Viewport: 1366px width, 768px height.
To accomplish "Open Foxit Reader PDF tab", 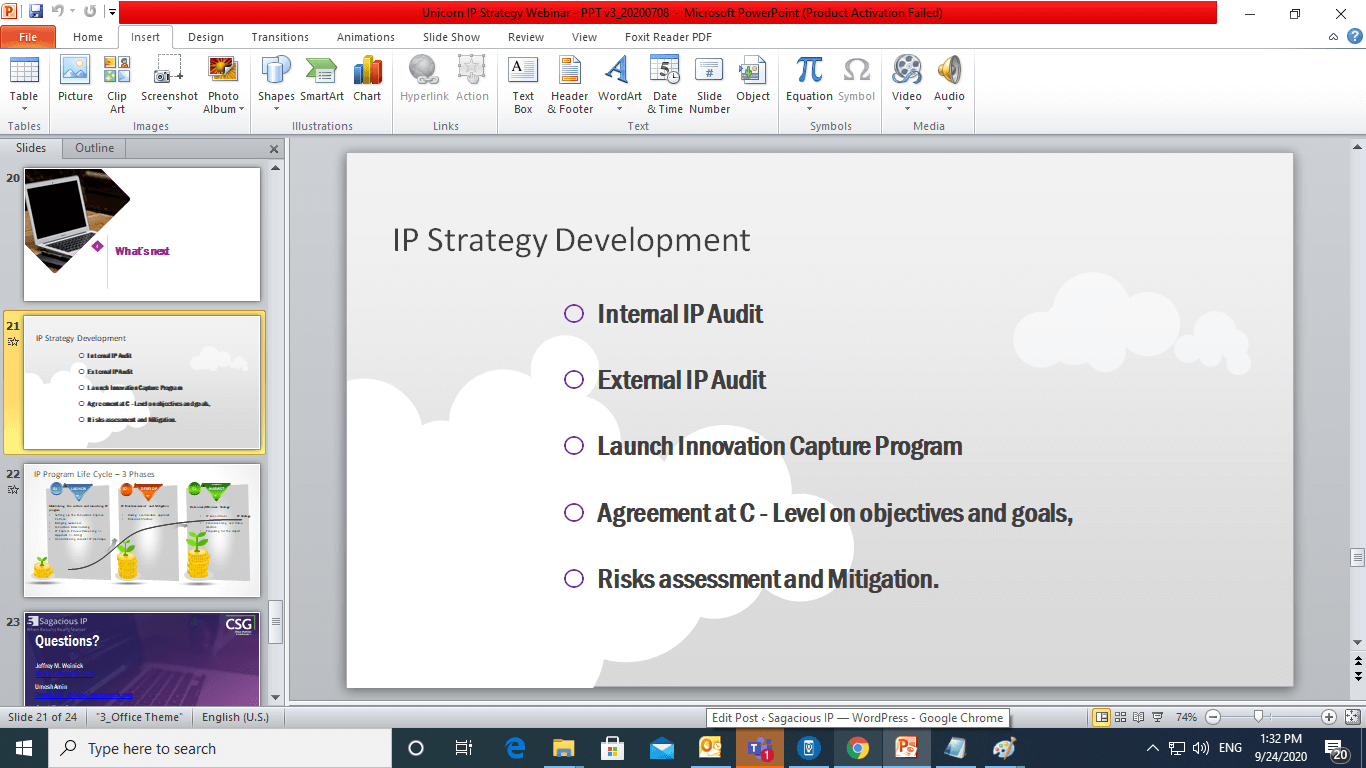I will (x=668, y=37).
